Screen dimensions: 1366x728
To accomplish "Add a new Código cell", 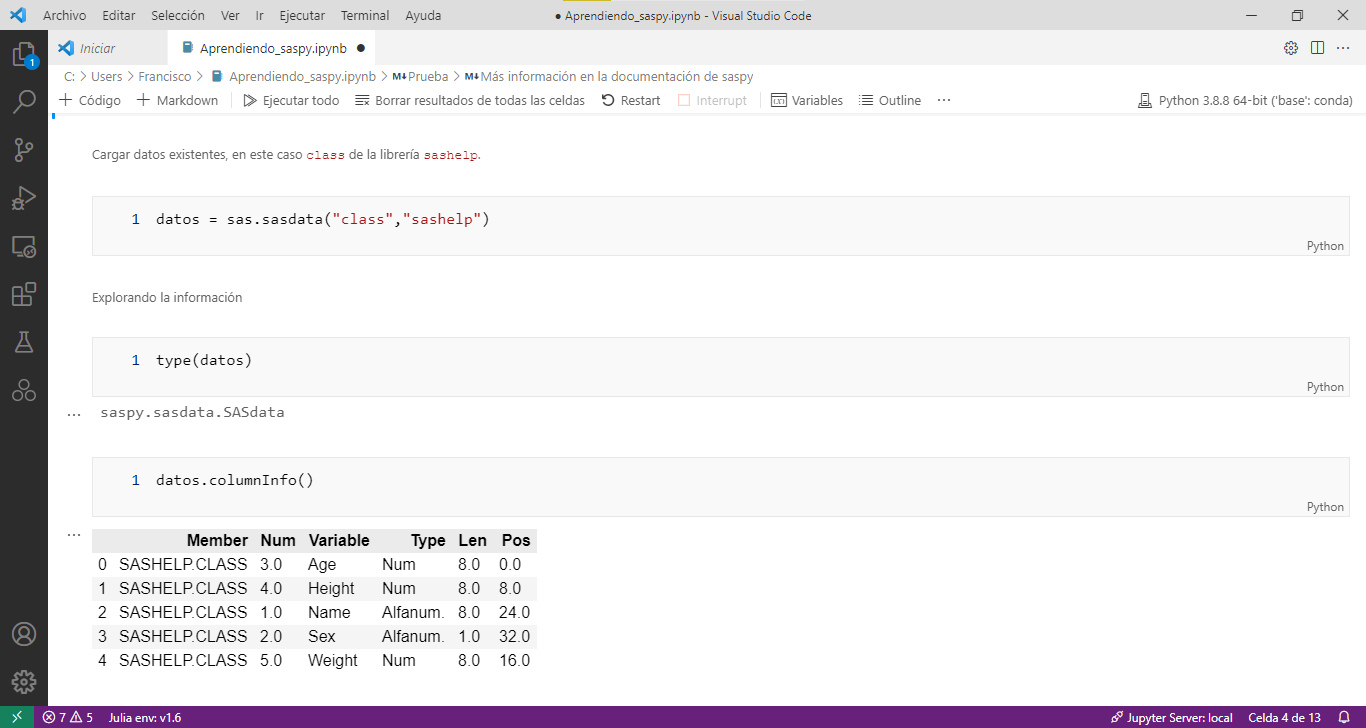I will [x=90, y=100].
